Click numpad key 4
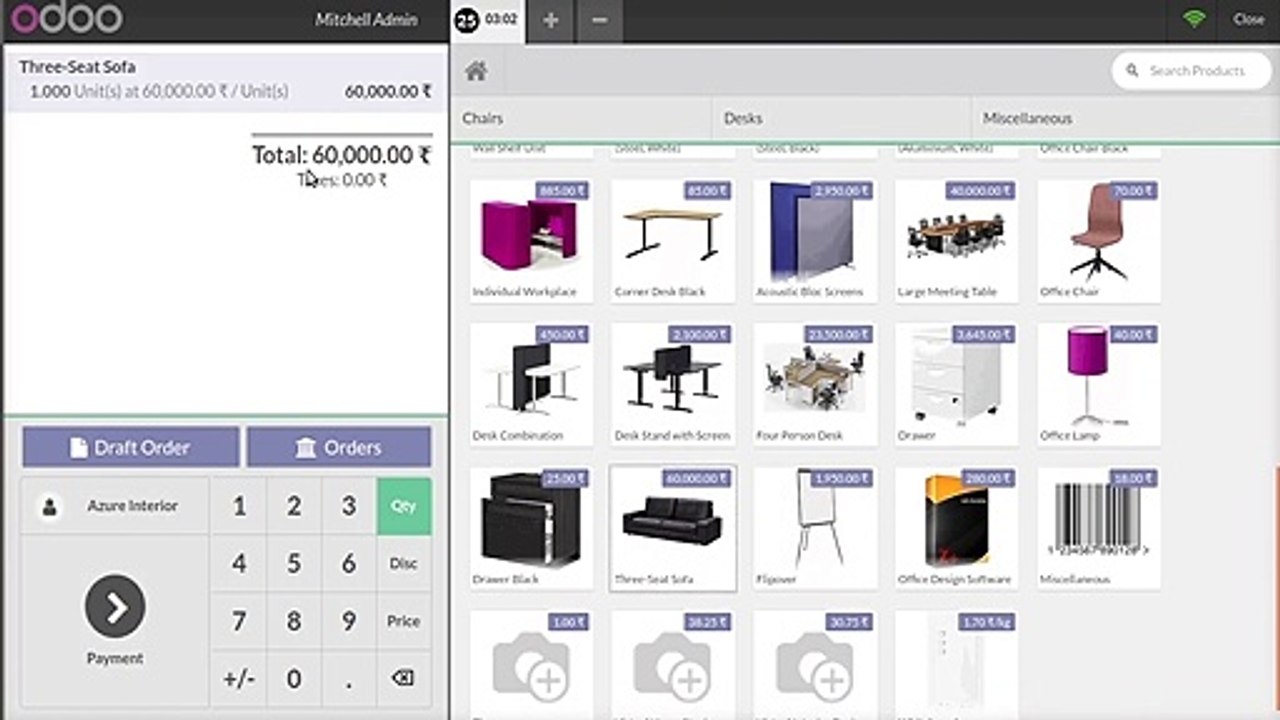Image resolution: width=1280 pixels, height=720 pixels. tap(239, 564)
